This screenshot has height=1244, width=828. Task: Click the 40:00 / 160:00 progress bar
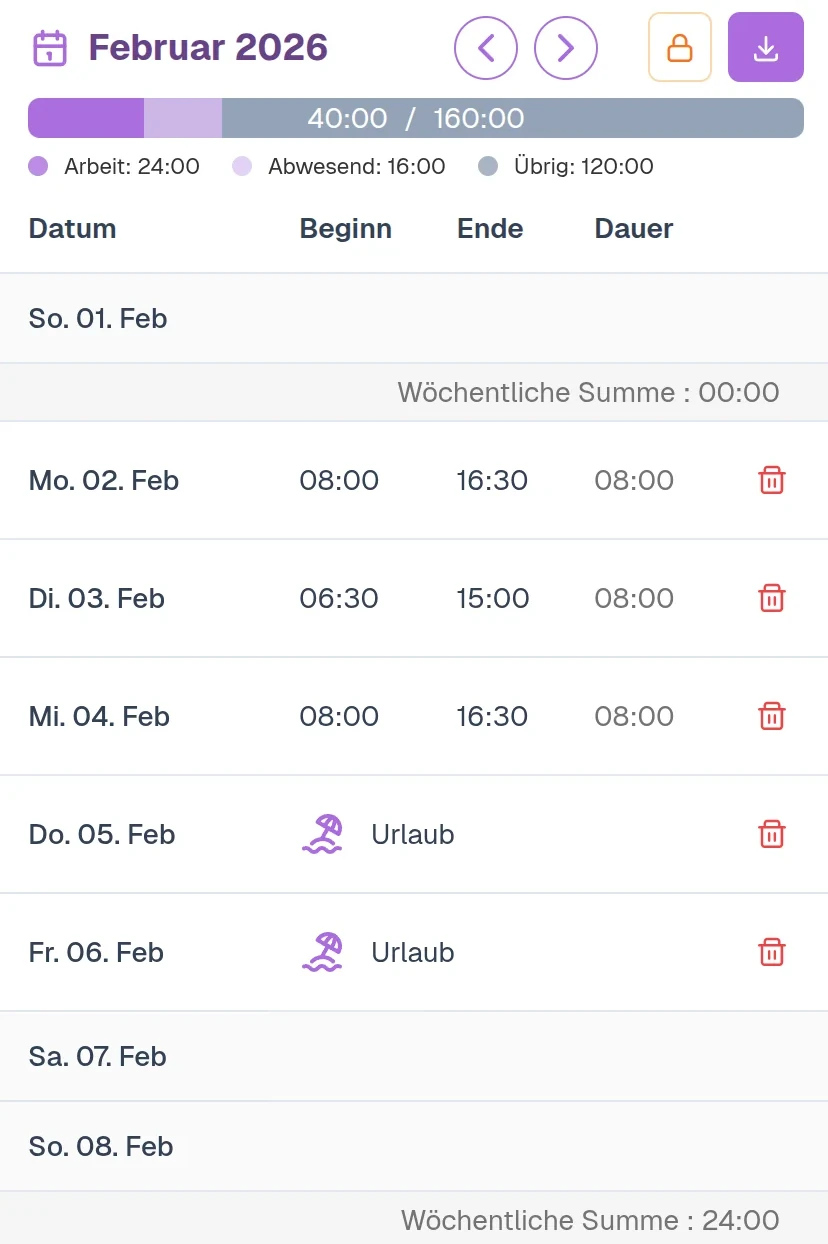415,118
